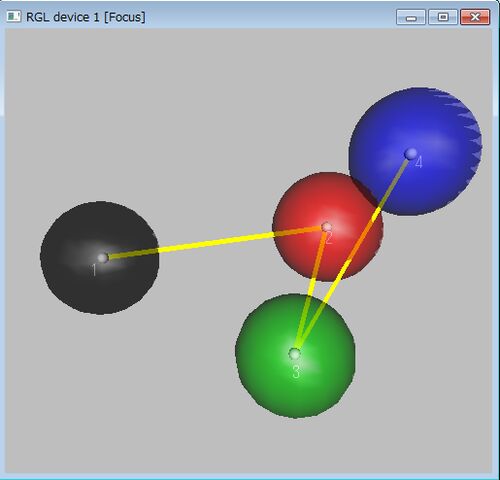Minimize the RGL device 1 window
The height and width of the screenshot is (480, 500).
pyautogui.click(x=411, y=17)
